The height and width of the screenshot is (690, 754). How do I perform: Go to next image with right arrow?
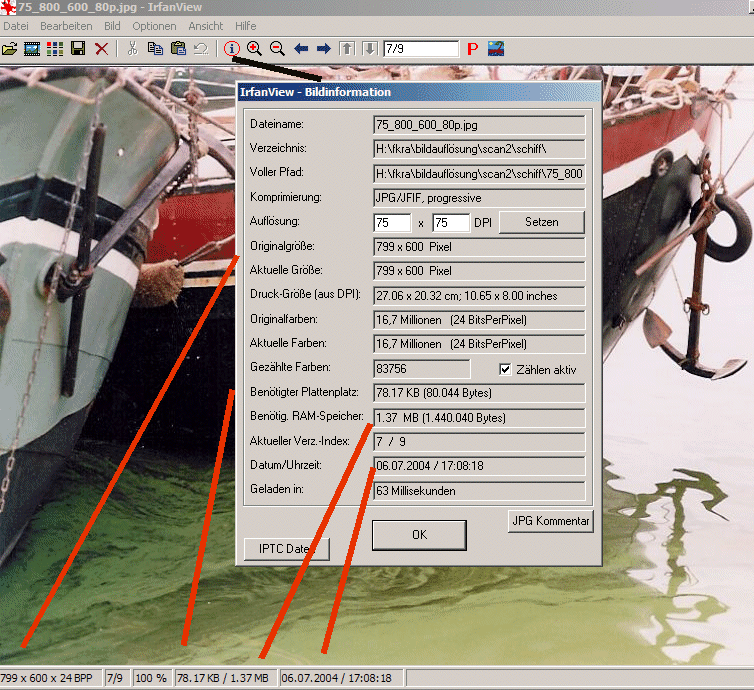(x=323, y=48)
